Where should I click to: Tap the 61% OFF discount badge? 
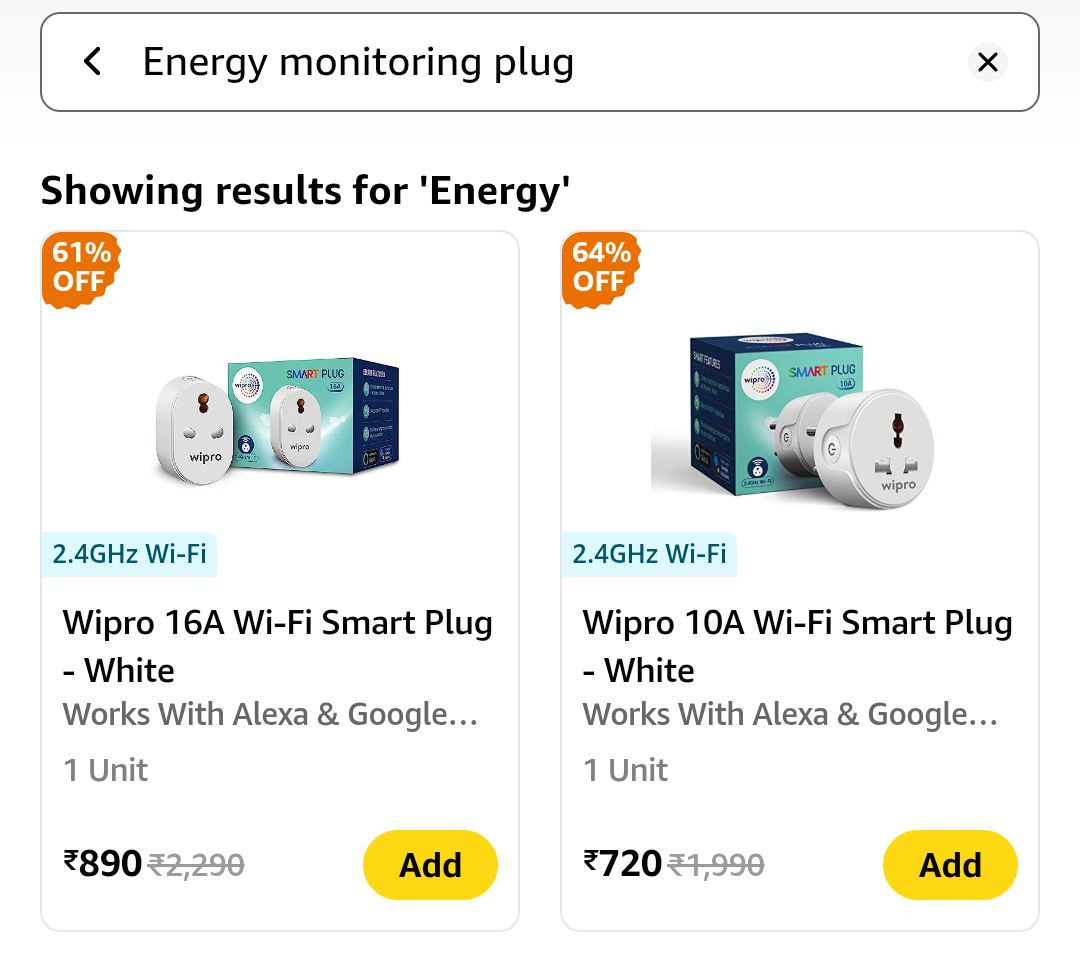[81, 267]
